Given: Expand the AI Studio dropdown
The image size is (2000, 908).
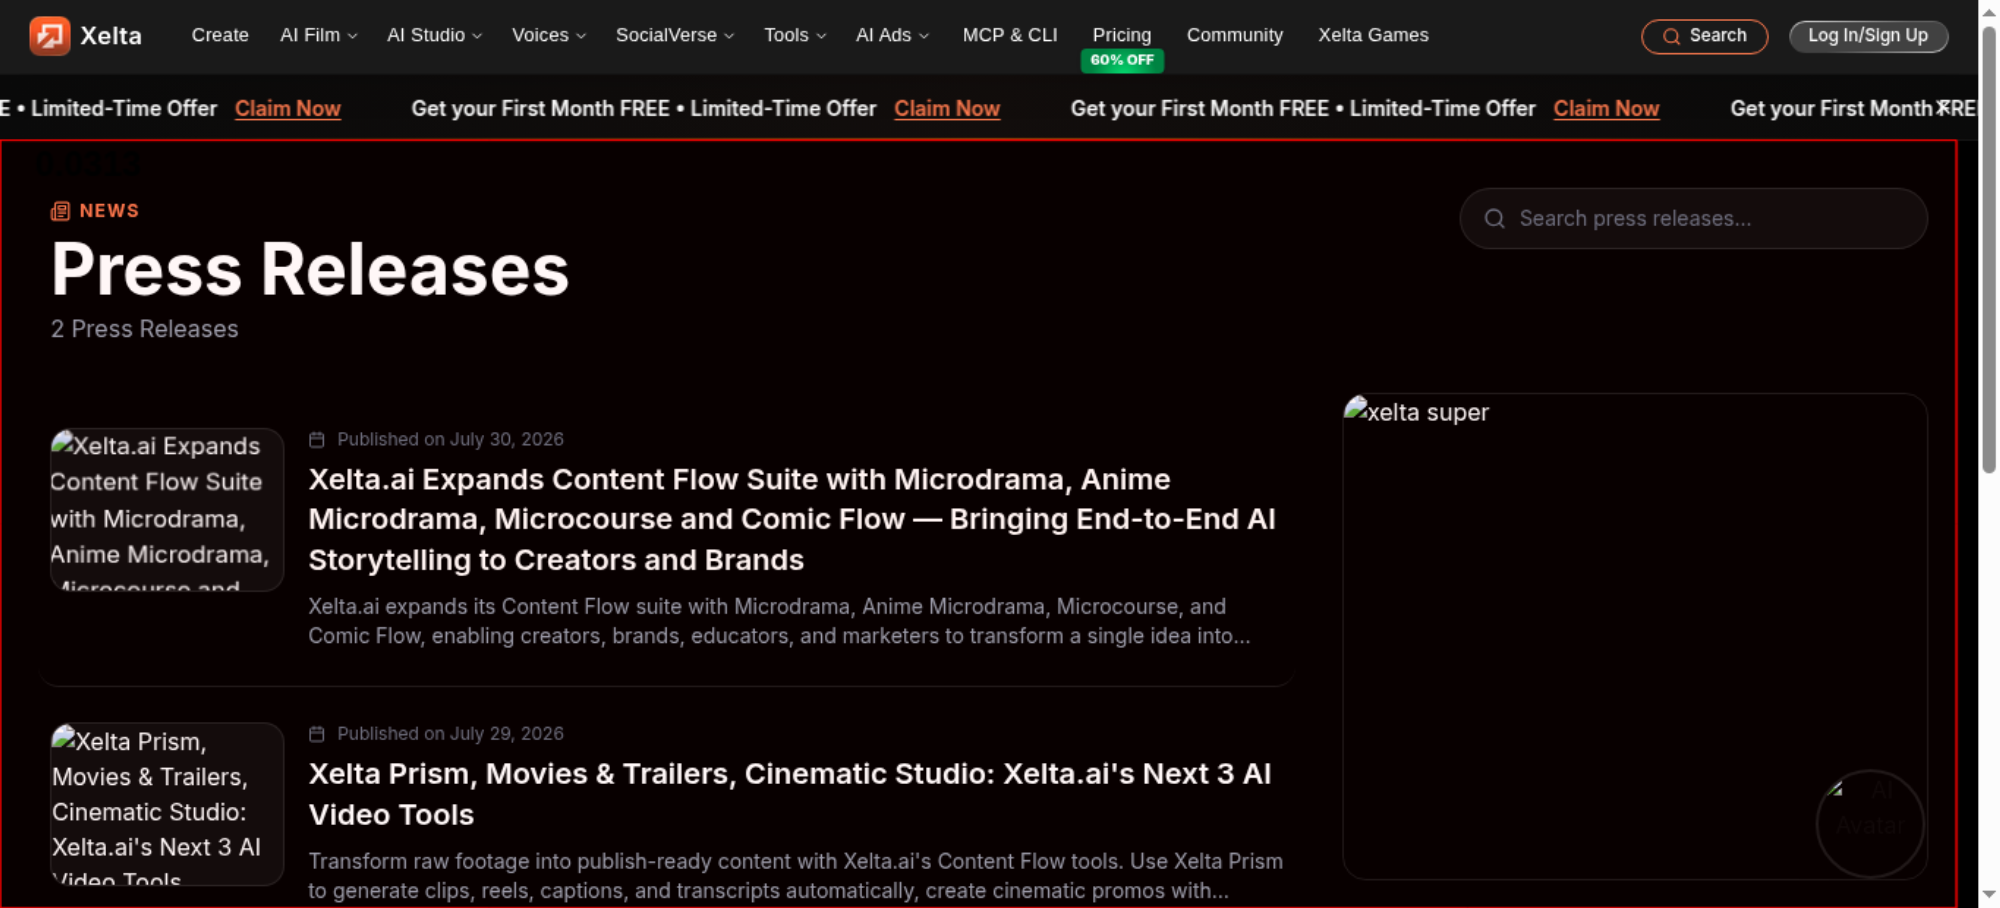Looking at the screenshot, I should pyautogui.click(x=435, y=35).
